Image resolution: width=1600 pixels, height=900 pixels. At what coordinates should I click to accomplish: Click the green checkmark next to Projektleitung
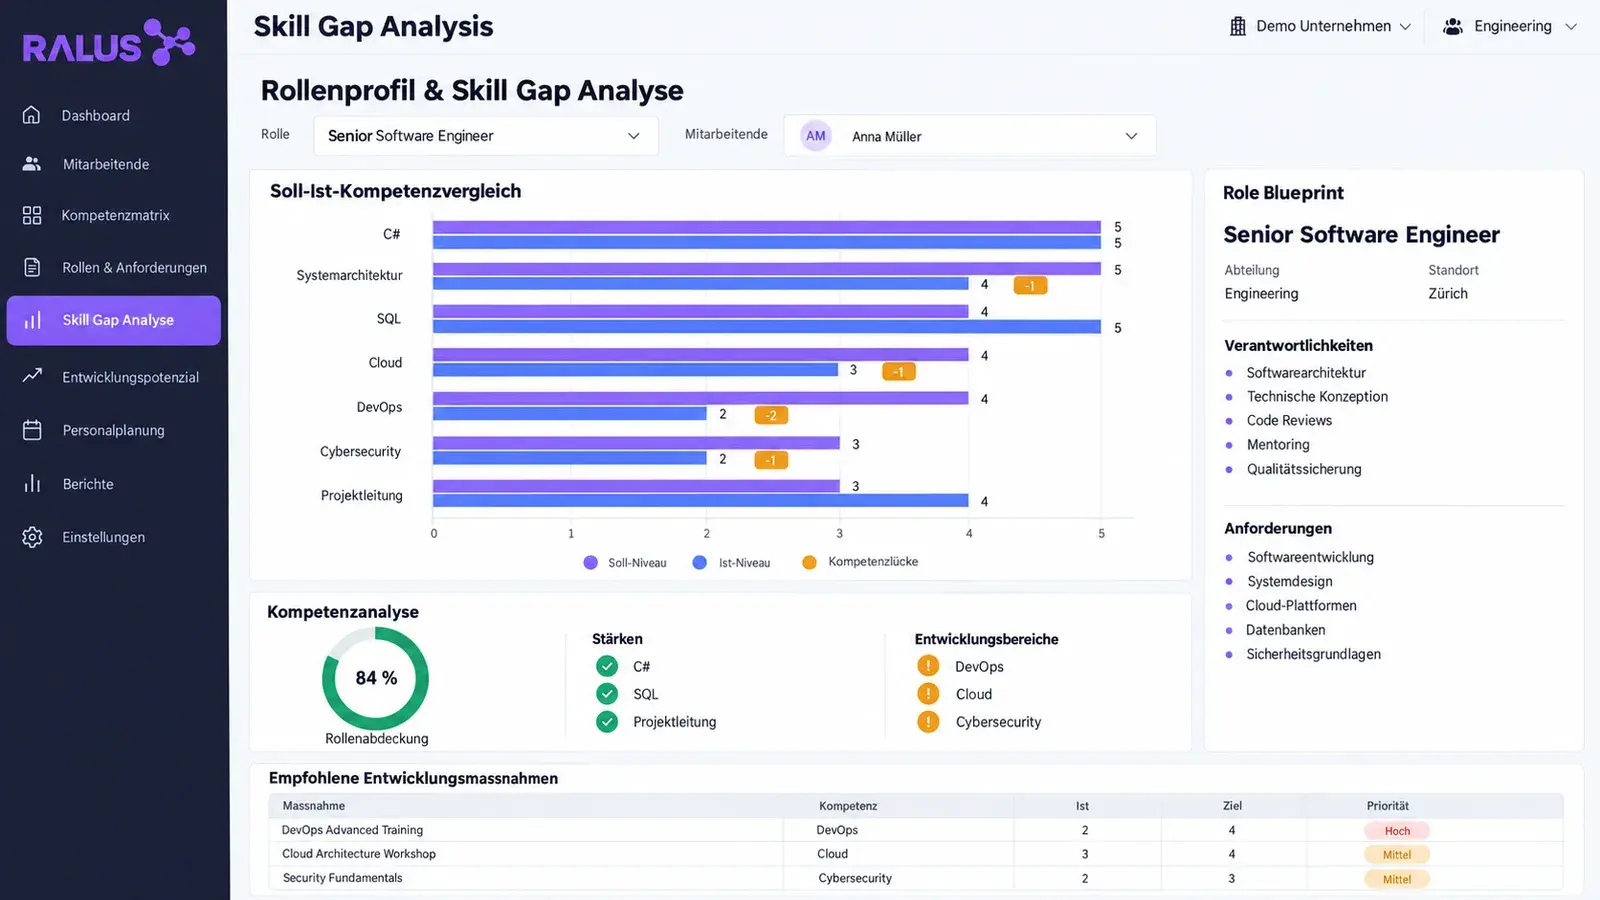pyautogui.click(x=607, y=722)
